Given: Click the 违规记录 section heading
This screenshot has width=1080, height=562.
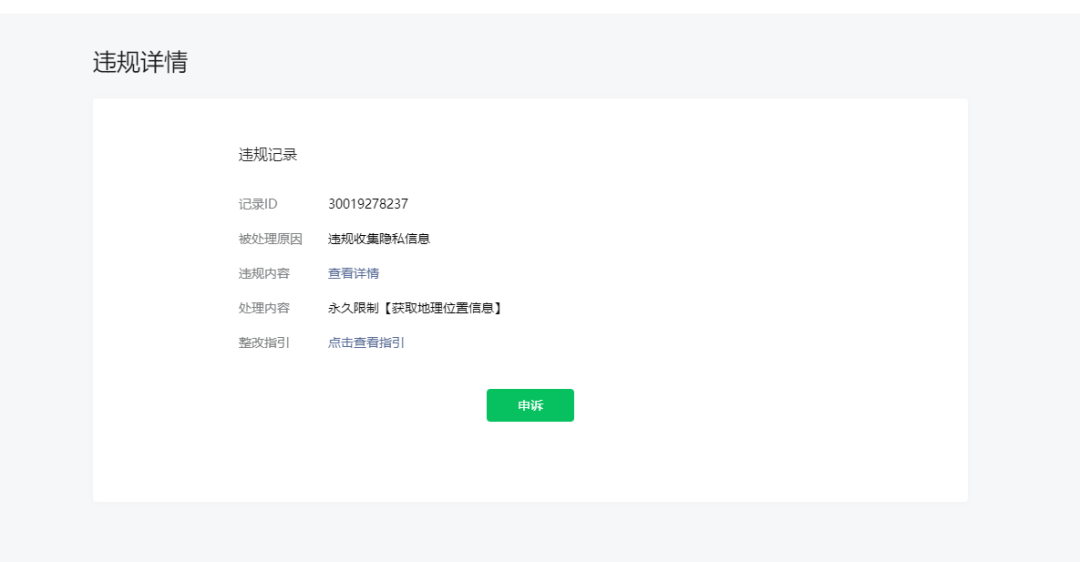Looking at the screenshot, I should tap(267, 155).
